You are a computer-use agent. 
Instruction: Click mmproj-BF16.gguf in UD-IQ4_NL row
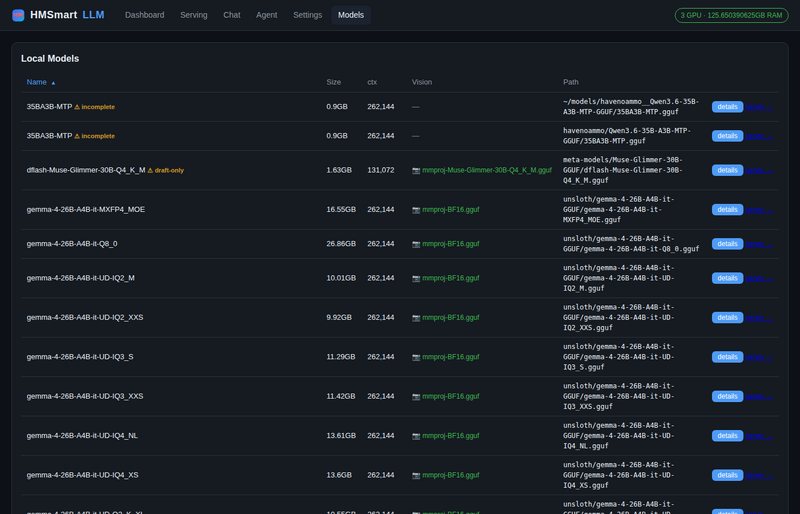[451, 435]
